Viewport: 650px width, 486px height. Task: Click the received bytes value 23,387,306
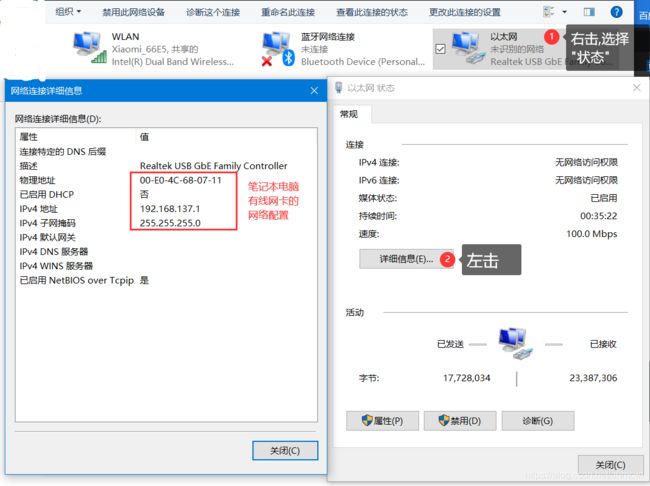(x=593, y=378)
